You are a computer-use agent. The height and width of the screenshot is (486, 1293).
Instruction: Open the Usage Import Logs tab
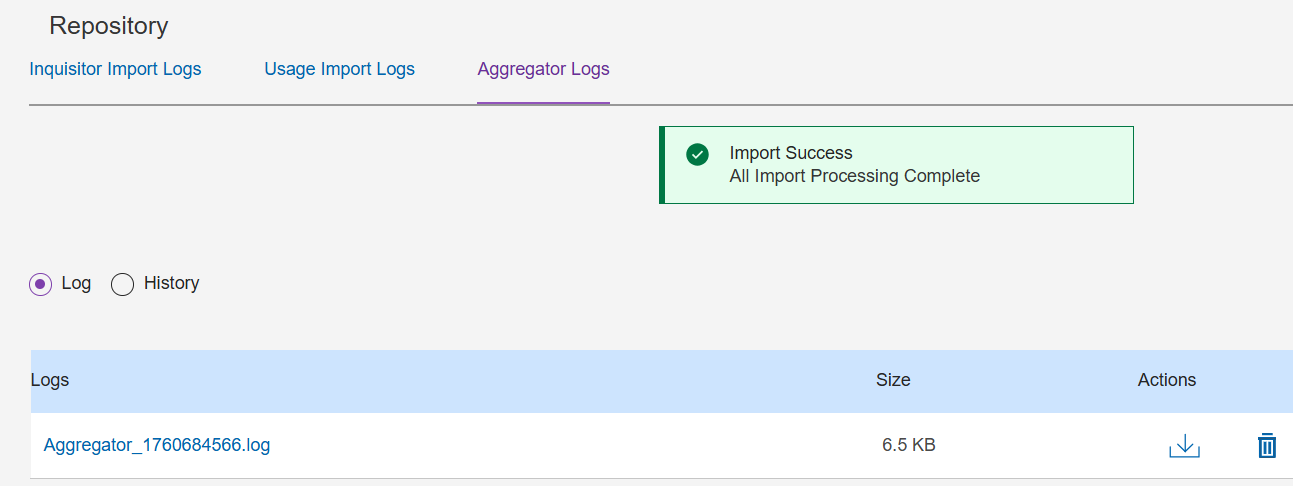click(339, 69)
